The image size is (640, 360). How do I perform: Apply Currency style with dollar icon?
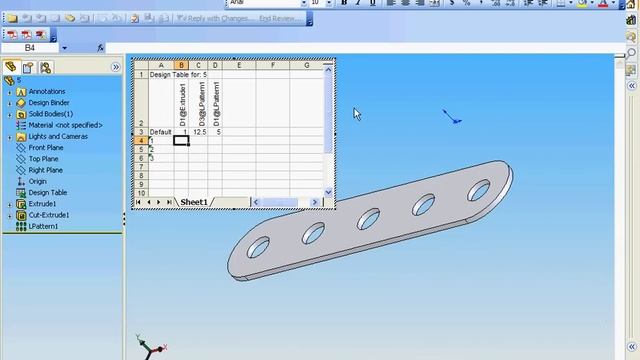coord(452,3)
